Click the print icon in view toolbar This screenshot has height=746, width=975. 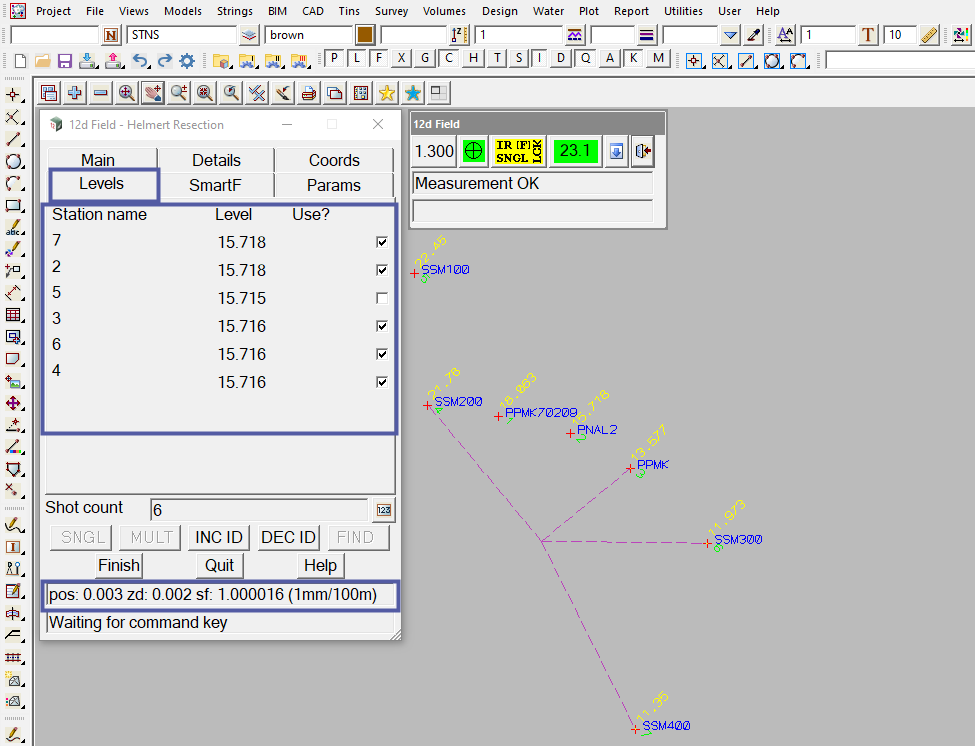pos(309,93)
